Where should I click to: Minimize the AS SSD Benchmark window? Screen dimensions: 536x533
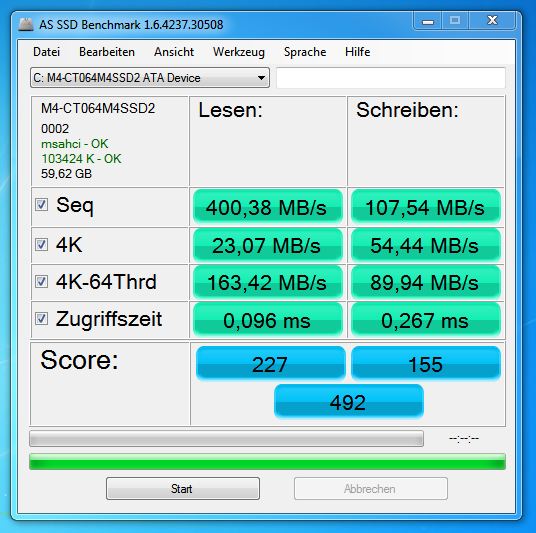[428, 21]
